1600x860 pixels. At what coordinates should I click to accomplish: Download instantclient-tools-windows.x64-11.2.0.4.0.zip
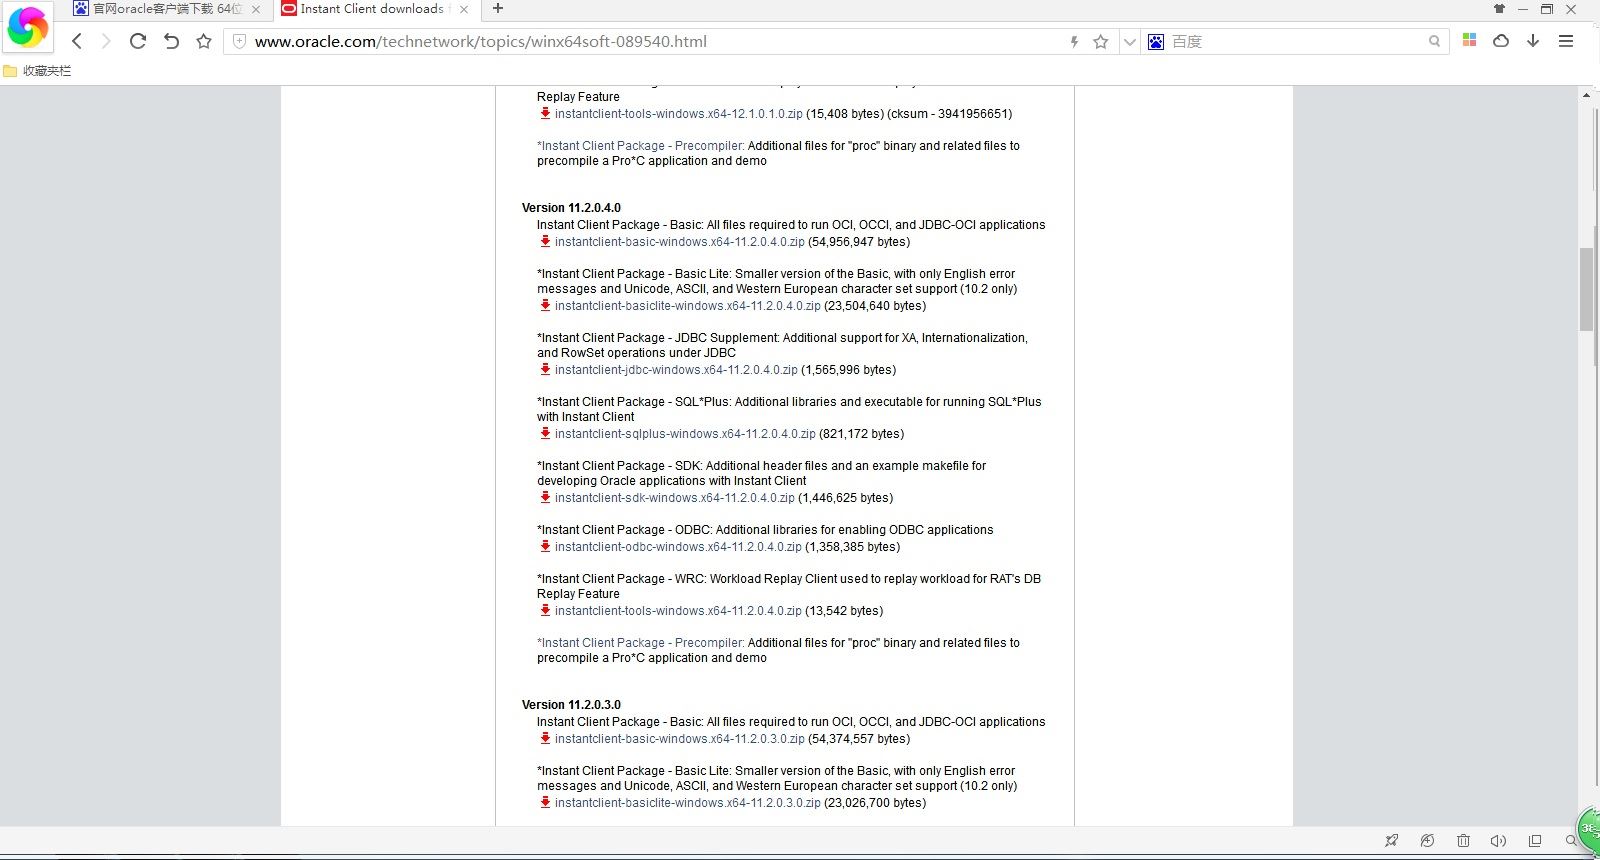[678, 611]
